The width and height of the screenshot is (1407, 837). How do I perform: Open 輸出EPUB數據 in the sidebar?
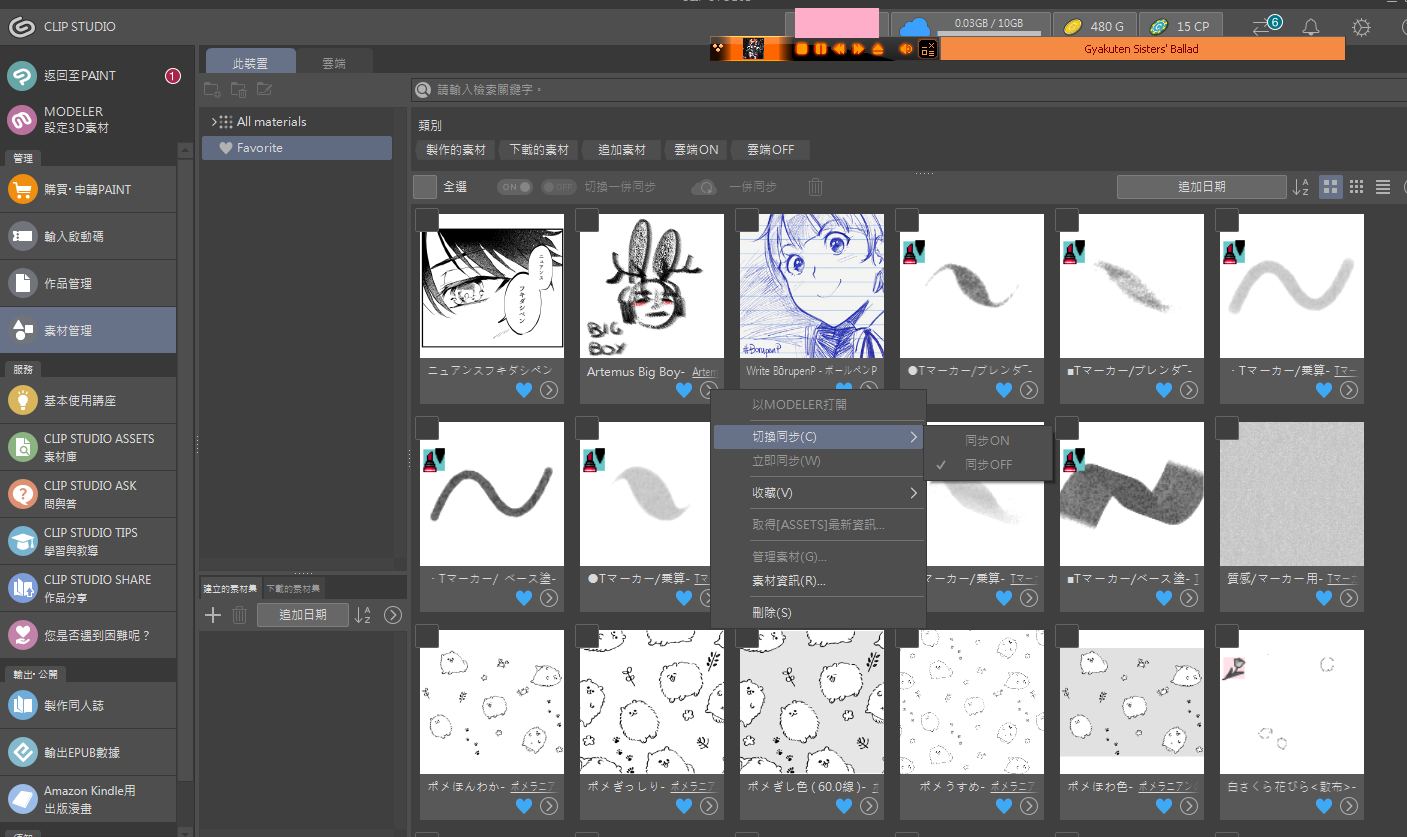[x=88, y=752]
